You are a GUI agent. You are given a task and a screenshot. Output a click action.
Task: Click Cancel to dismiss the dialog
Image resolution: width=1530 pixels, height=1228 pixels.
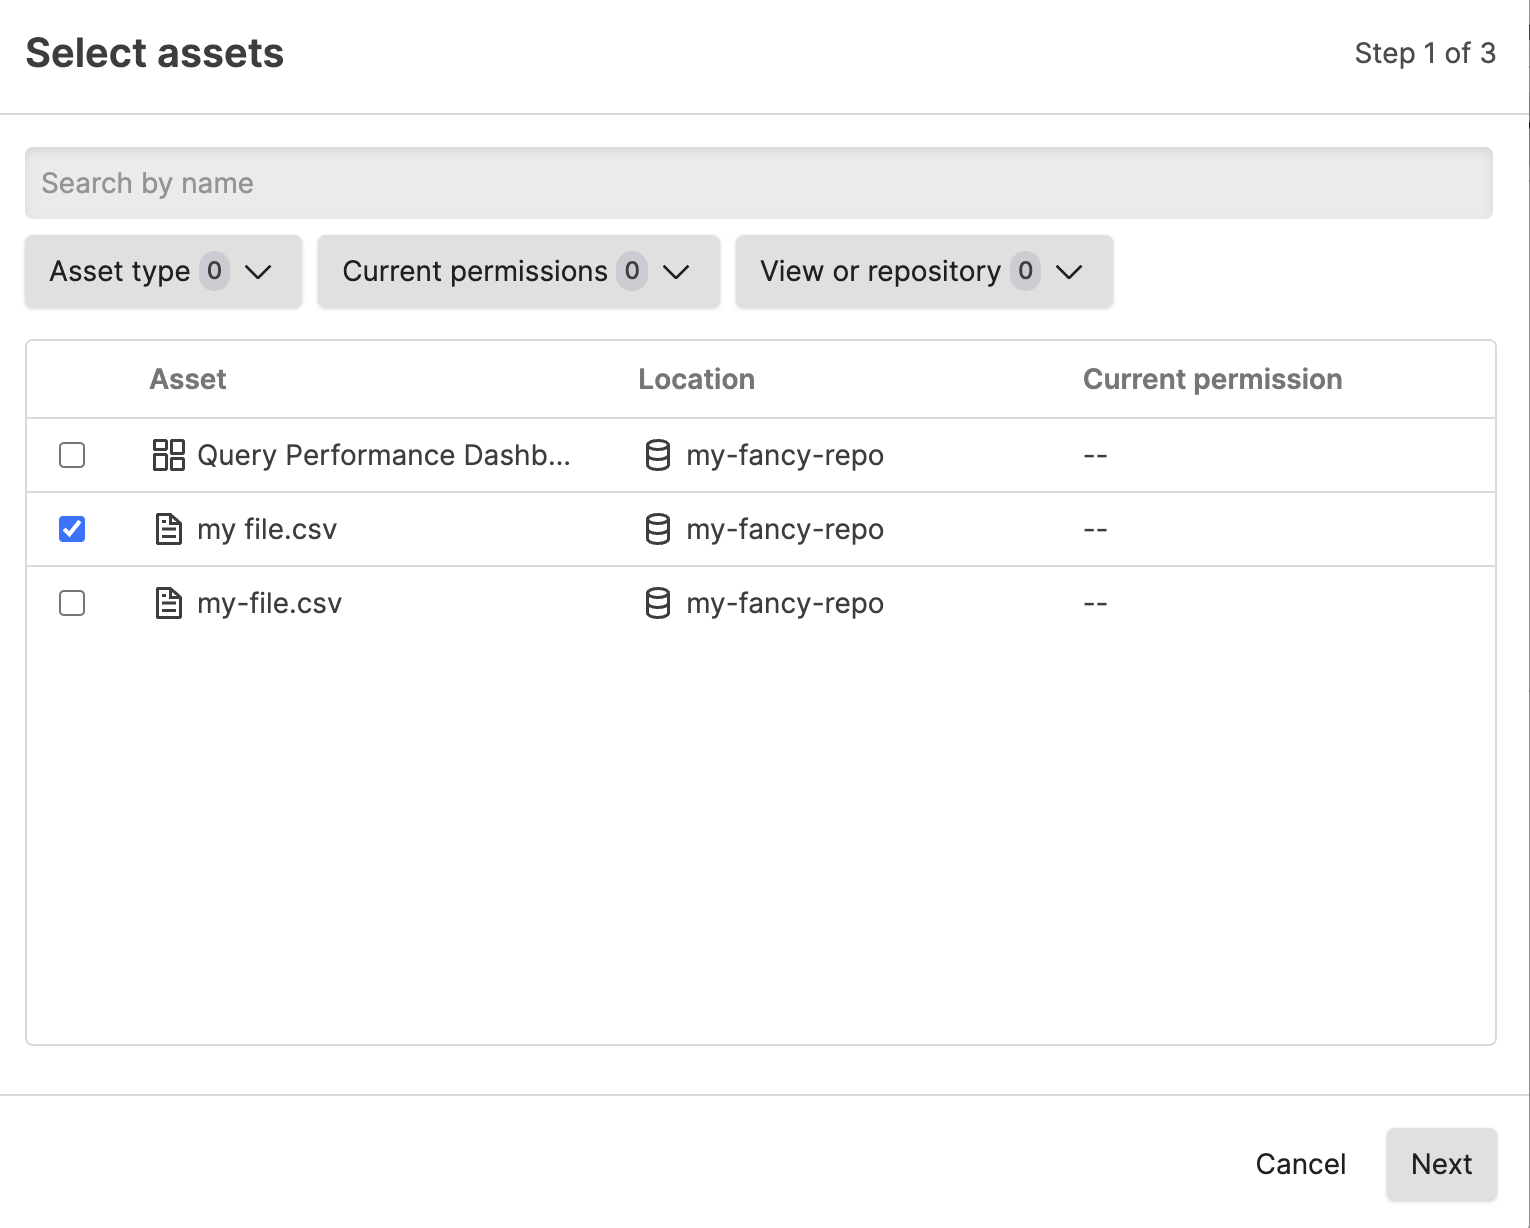(1299, 1163)
